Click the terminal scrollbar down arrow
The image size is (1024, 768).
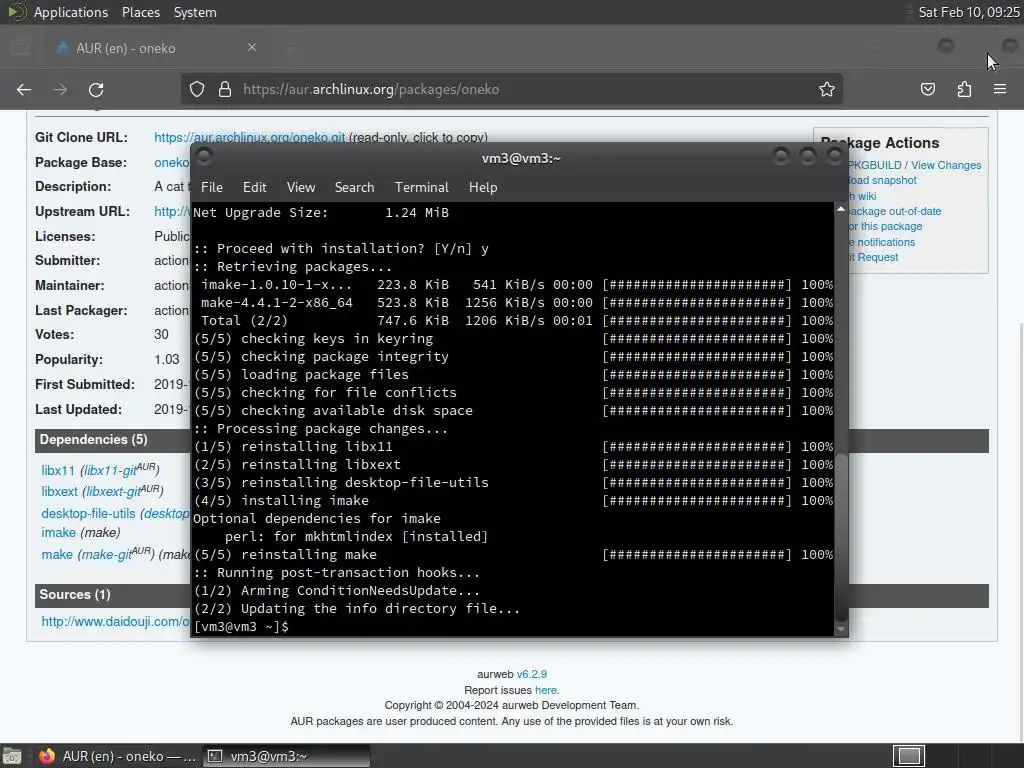click(841, 630)
